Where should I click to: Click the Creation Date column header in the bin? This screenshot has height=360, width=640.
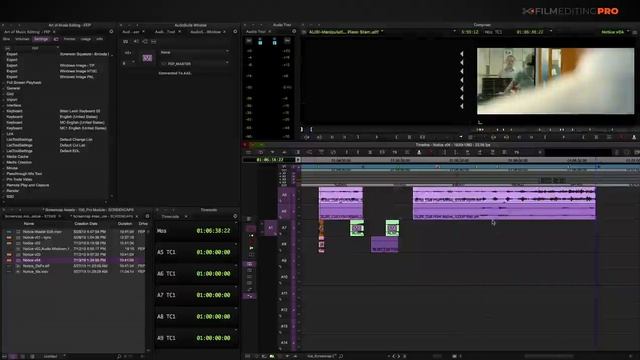pos(86,224)
